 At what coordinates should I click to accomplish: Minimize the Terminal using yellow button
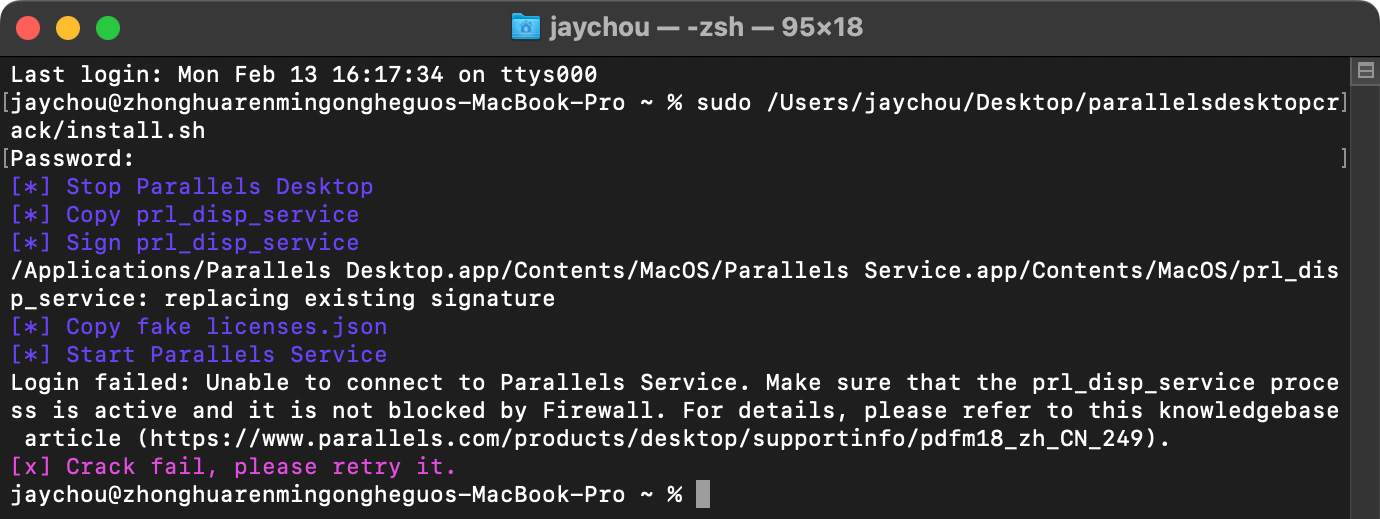pyautogui.click(x=68, y=28)
